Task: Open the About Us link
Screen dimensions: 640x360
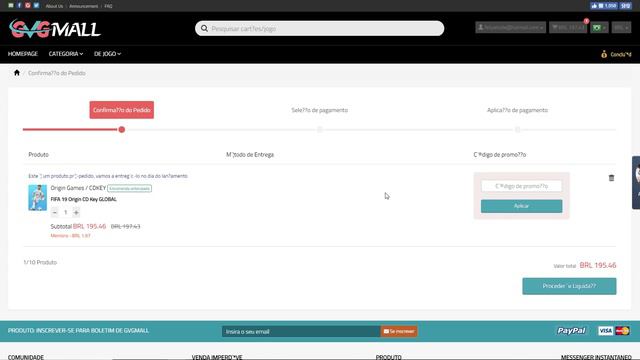Action: (54, 6)
